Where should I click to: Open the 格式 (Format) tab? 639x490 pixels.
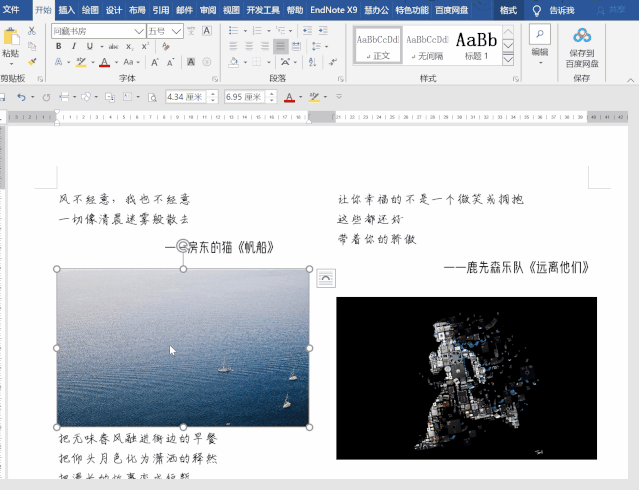508,10
